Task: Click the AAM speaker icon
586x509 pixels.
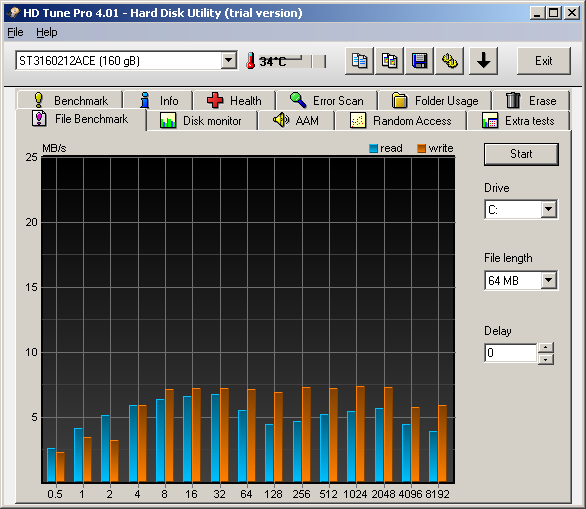Action: 281,120
